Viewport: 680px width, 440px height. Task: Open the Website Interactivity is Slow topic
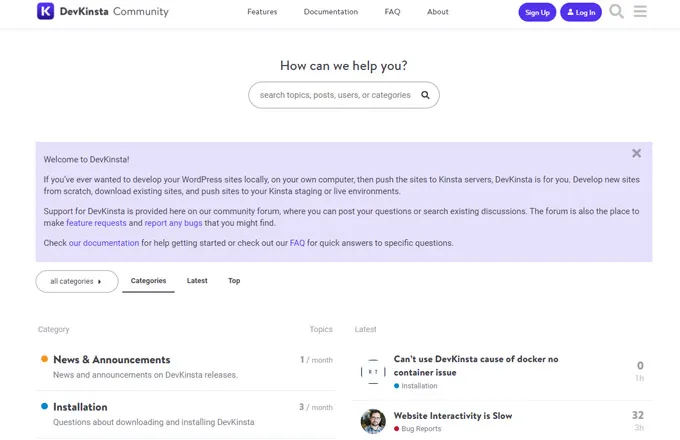tap(453, 415)
